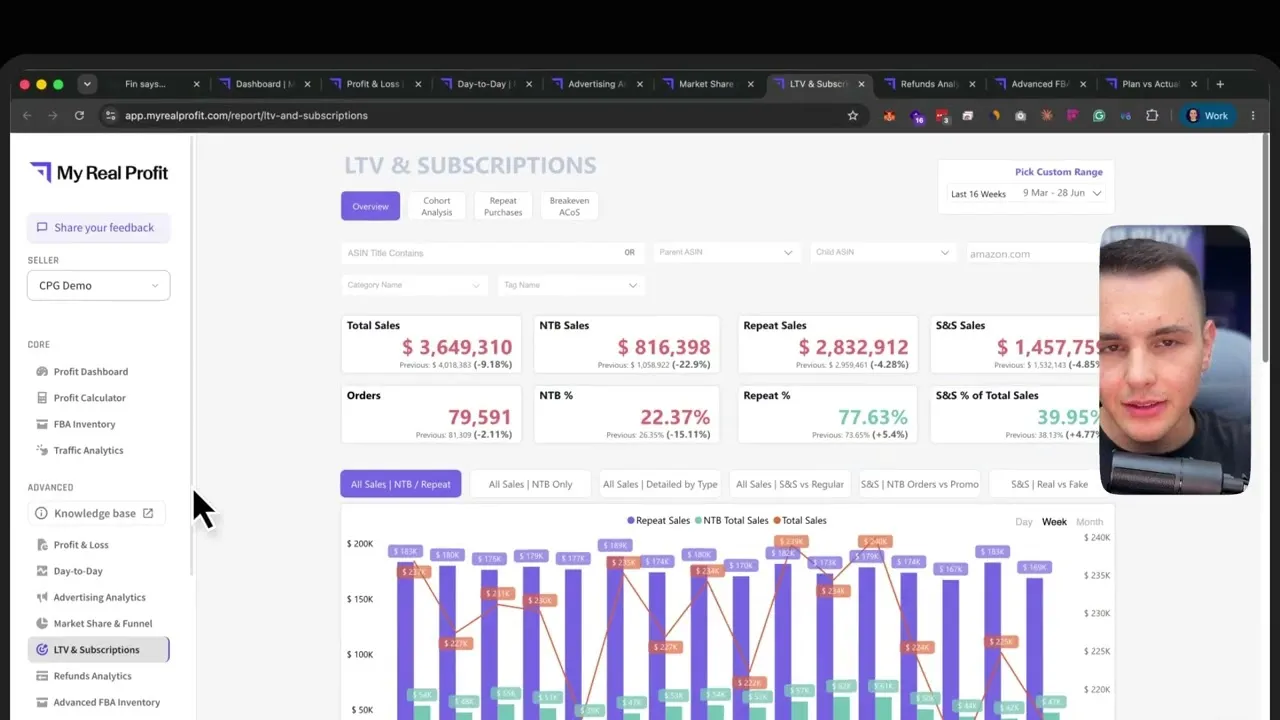Switch to Cohort Analysis tab
This screenshot has width=1280, height=720.
(x=437, y=206)
